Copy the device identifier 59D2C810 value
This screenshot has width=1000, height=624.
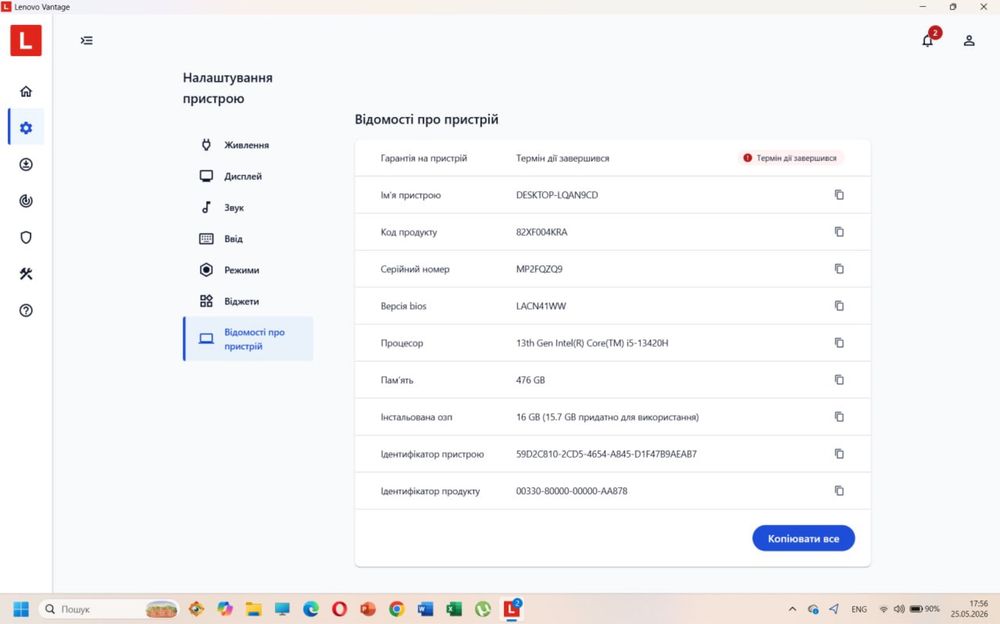point(839,454)
